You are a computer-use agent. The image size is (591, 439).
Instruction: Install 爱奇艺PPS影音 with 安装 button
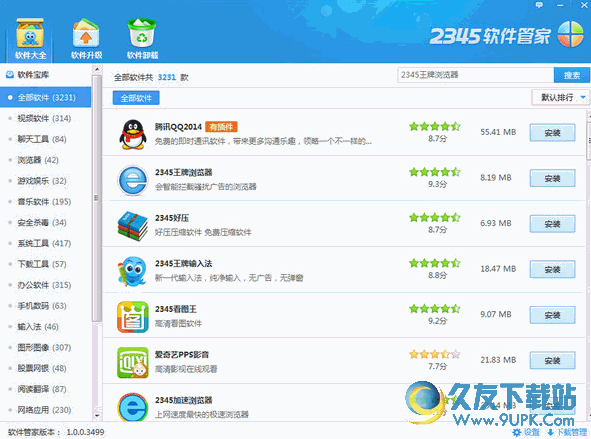point(552,361)
